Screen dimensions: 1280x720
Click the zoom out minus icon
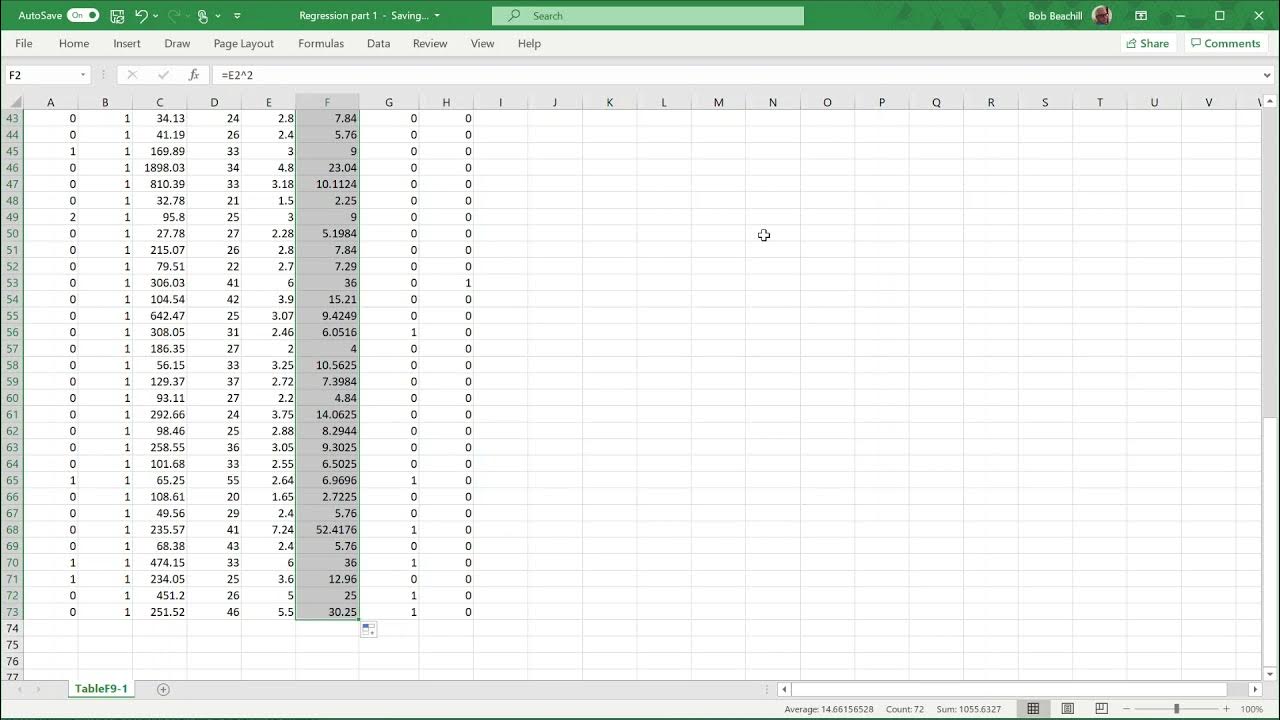[x=1128, y=709]
